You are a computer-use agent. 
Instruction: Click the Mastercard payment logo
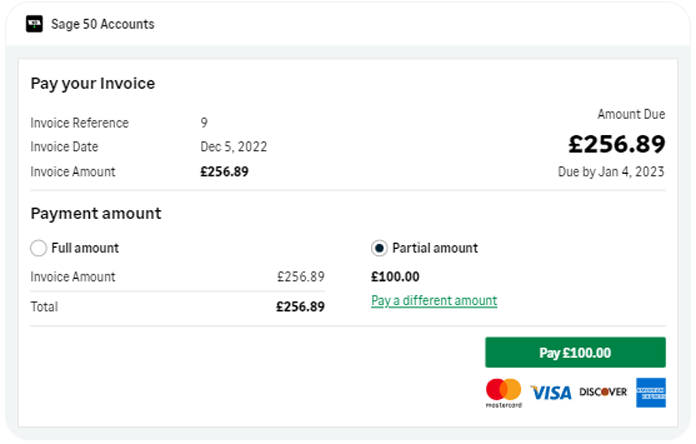[504, 393]
